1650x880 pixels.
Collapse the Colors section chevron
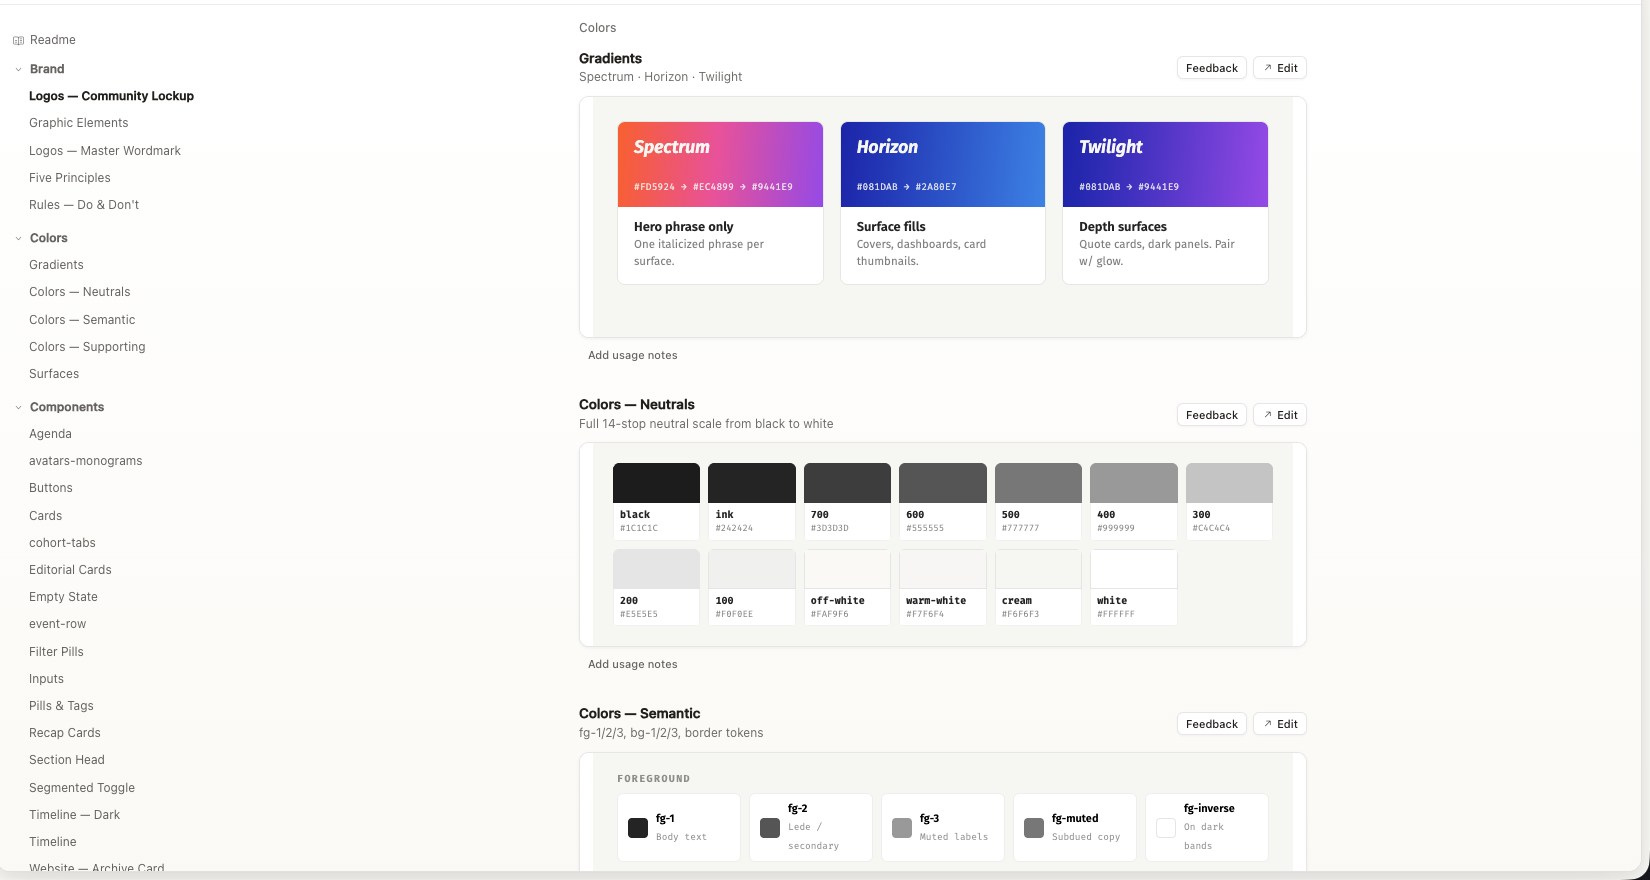tap(18, 238)
